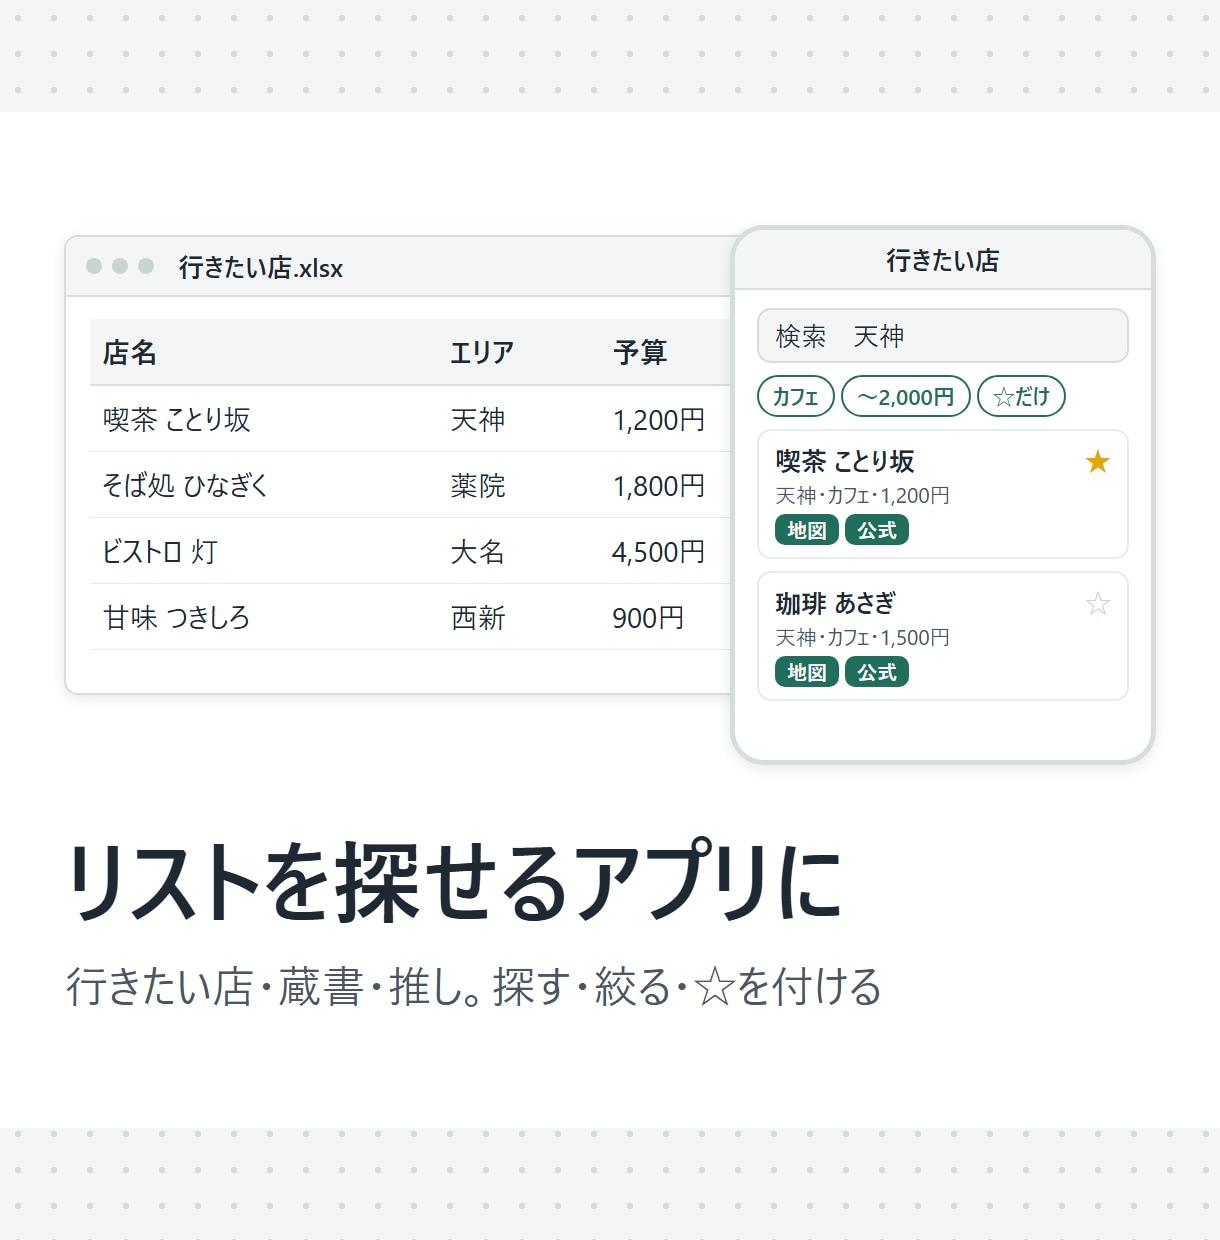
Task: Click the 天神・カフェ・1,500円 card subtitle
Action: tap(863, 637)
